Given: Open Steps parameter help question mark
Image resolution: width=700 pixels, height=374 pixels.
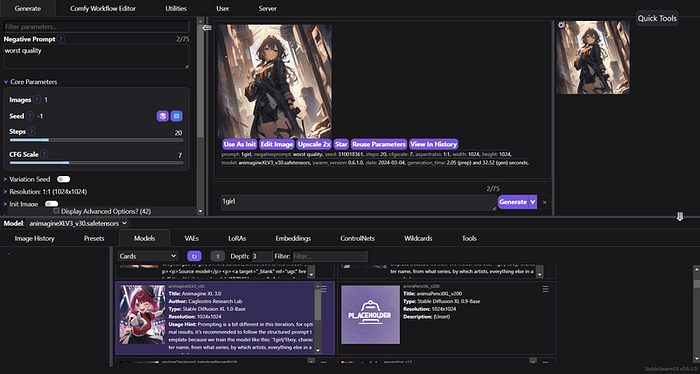Looking at the screenshot, I should tap(31, 131).
